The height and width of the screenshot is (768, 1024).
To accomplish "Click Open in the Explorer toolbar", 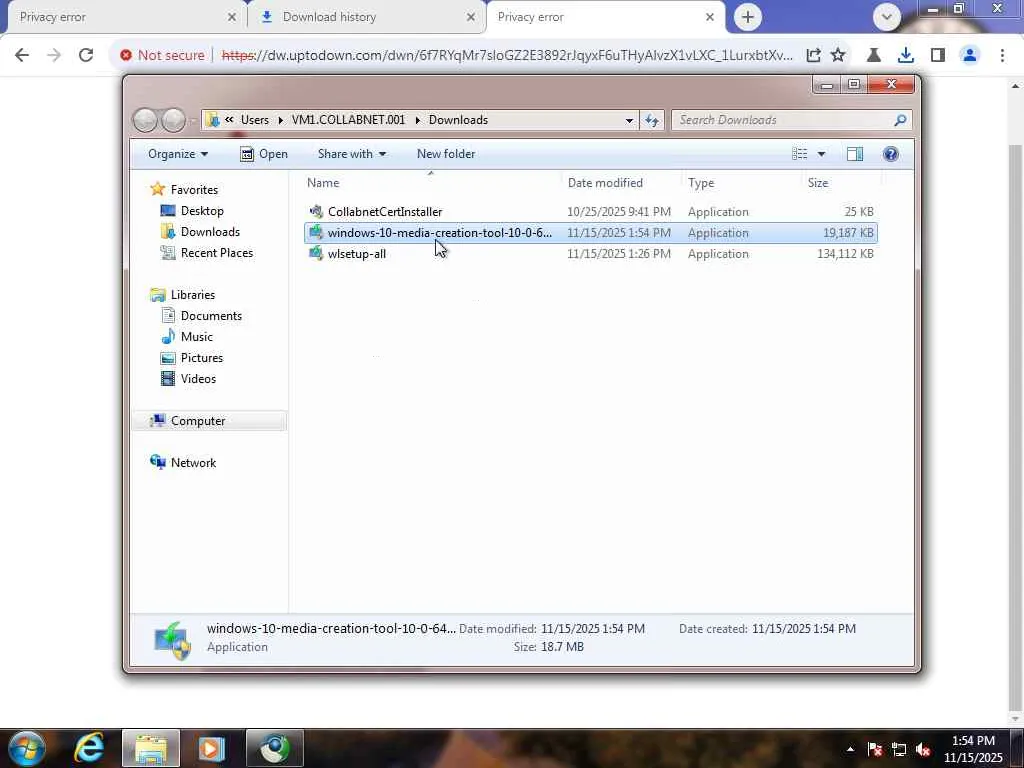I will [264, 154].
